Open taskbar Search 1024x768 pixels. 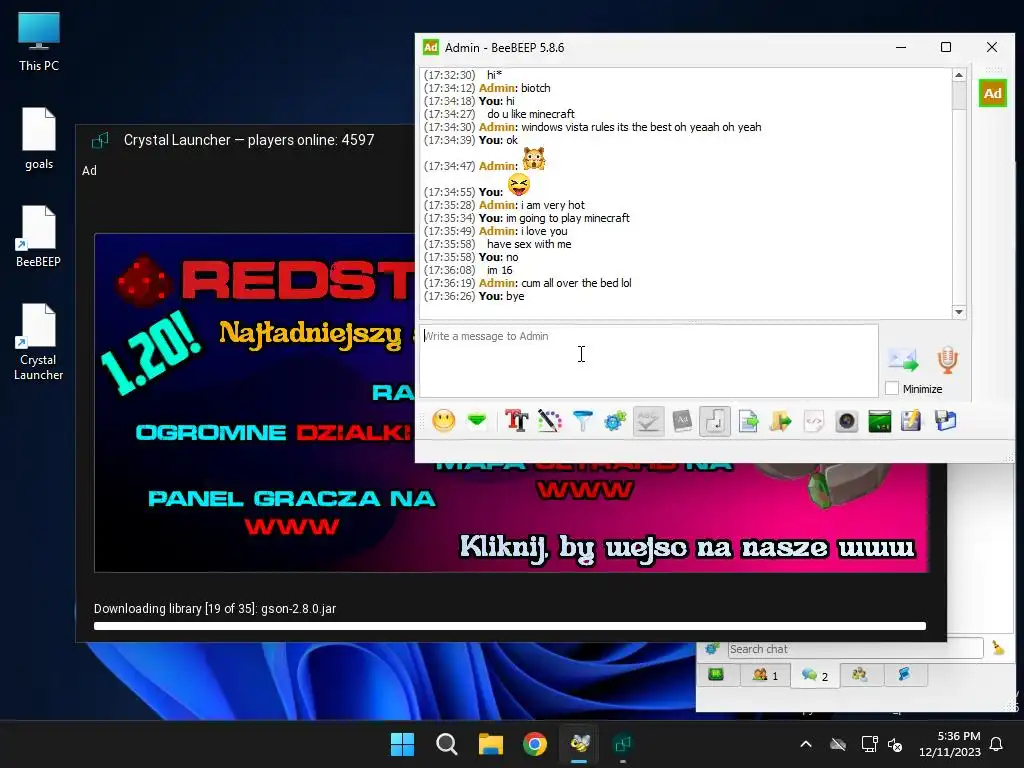point(447,744)
